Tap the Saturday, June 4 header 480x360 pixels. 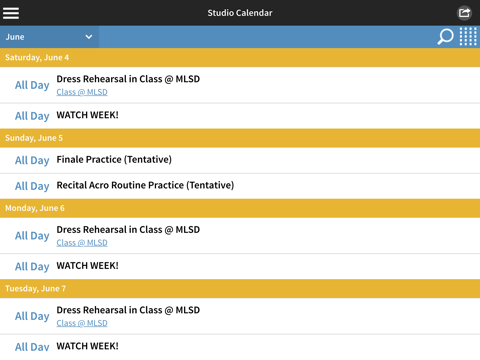(x=240, y=57)
